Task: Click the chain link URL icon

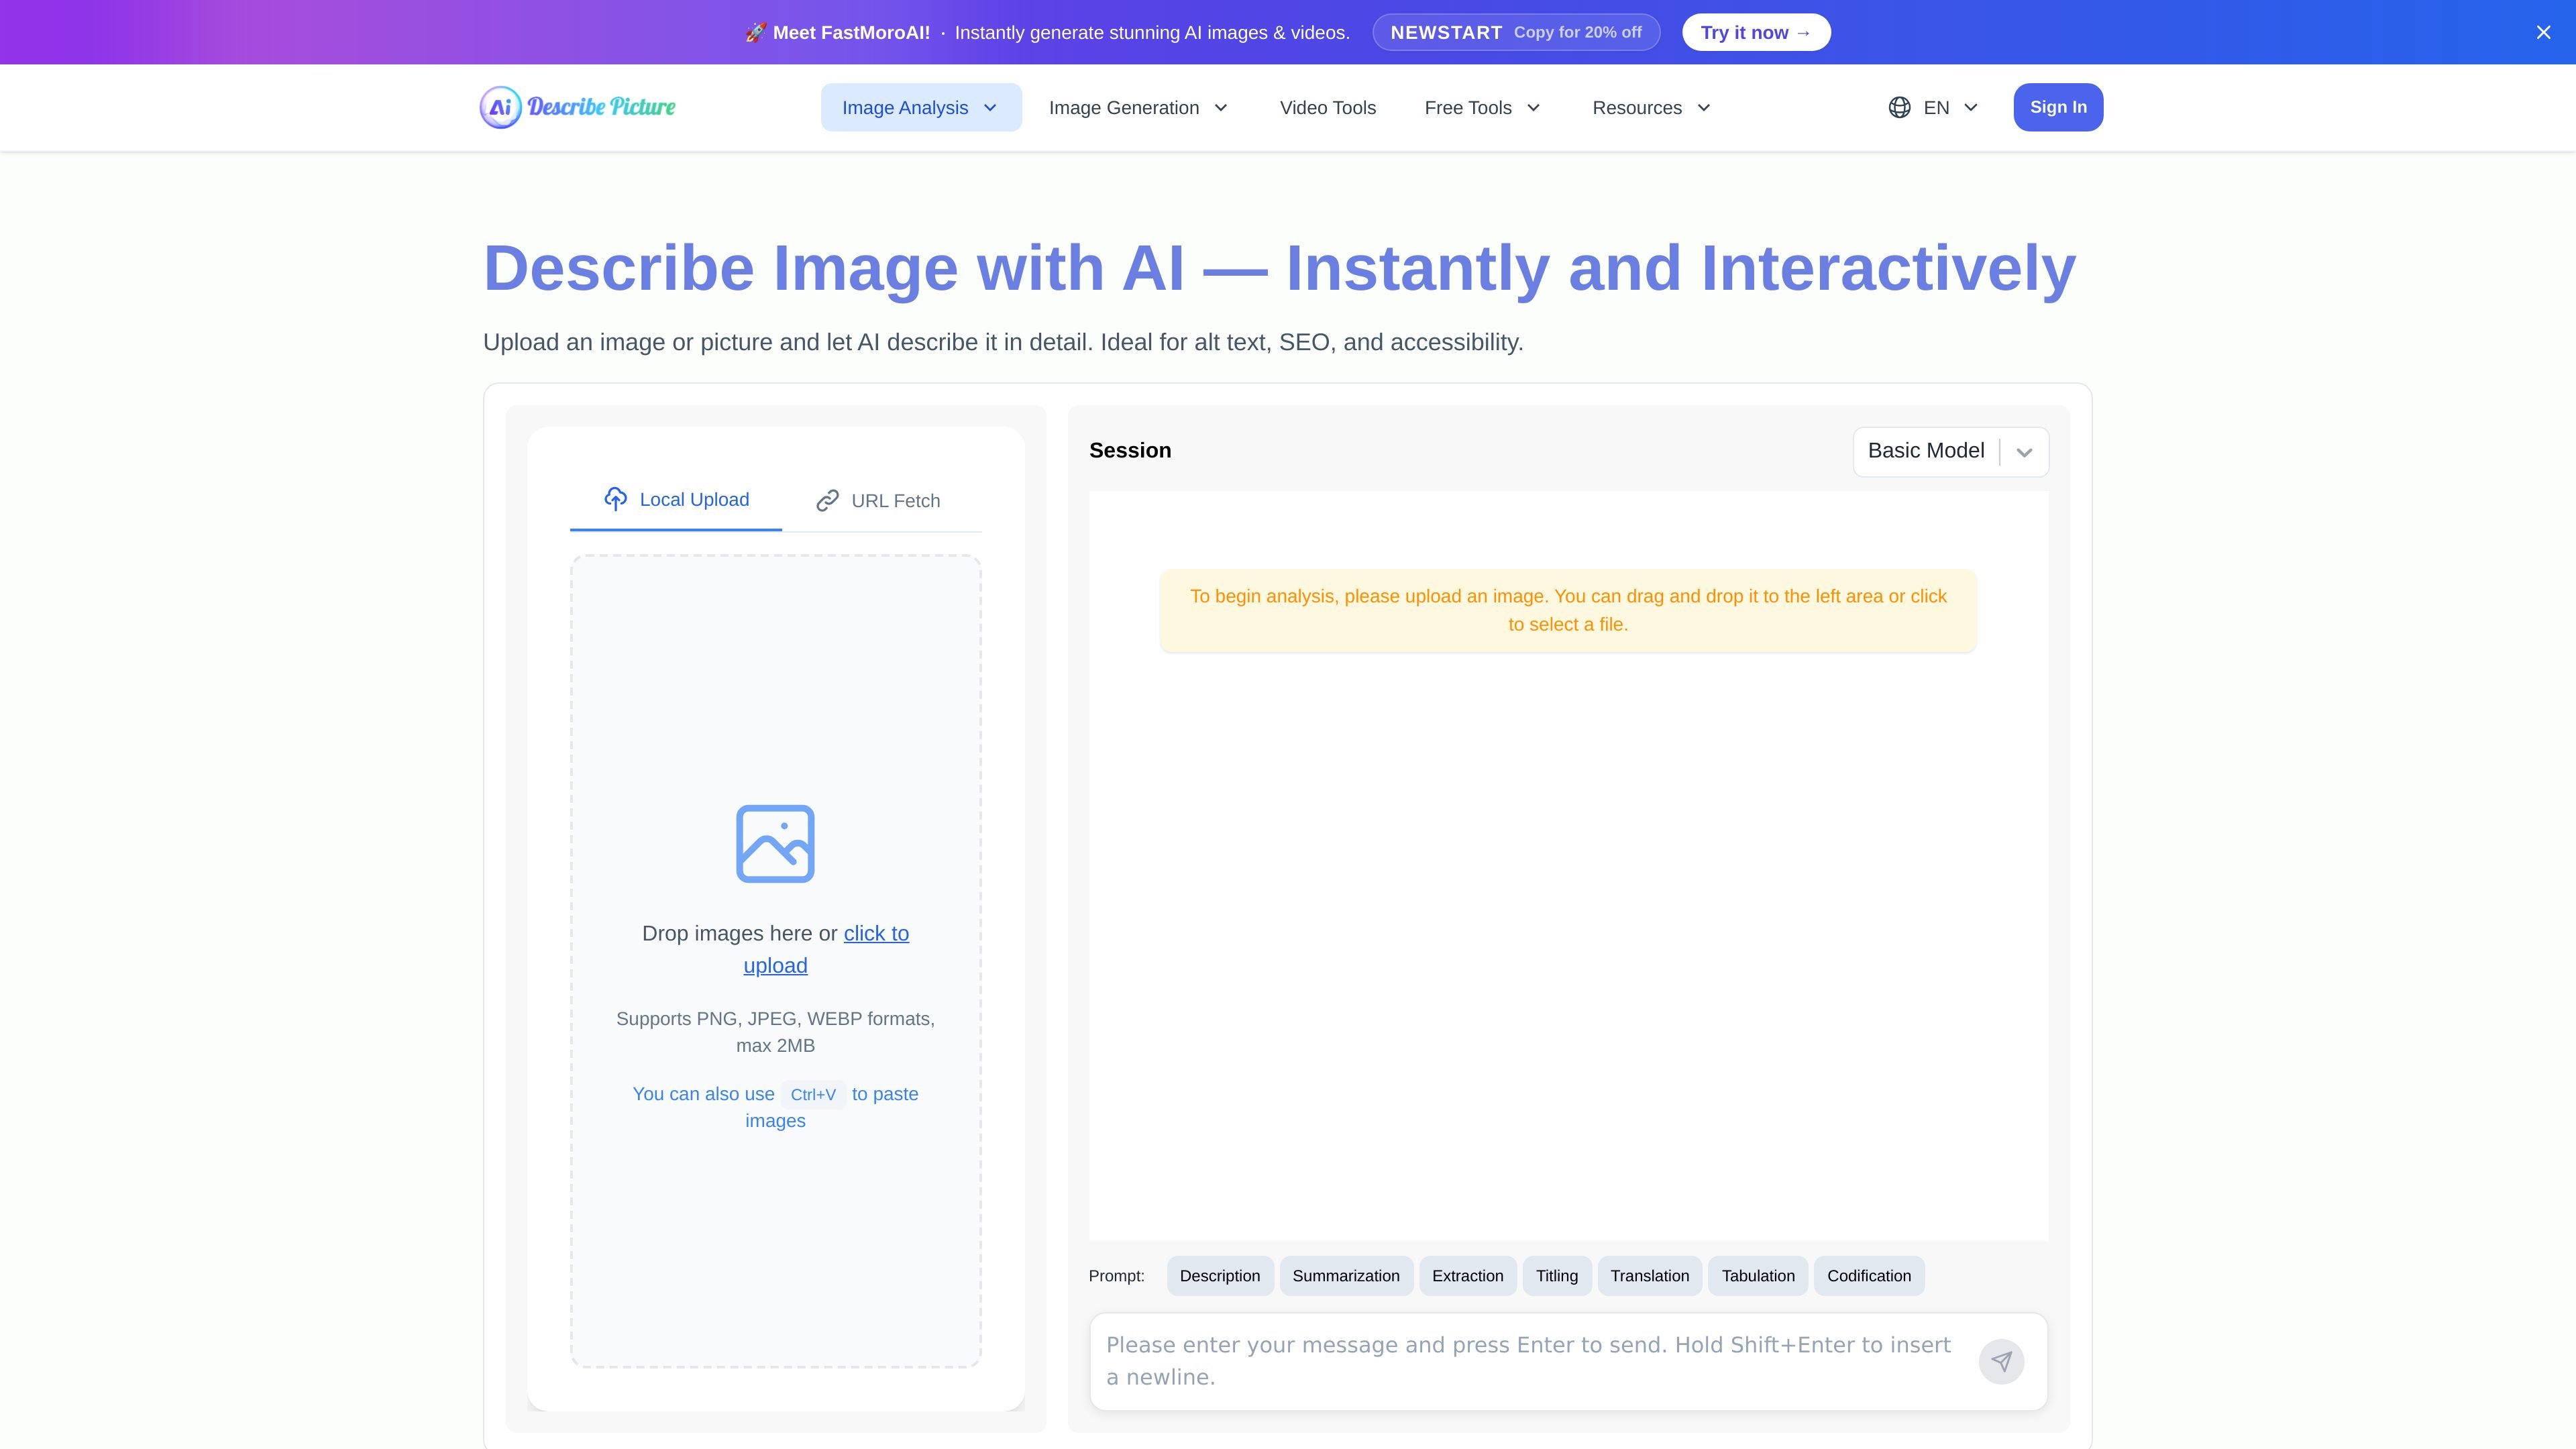Action: (827, 500)
